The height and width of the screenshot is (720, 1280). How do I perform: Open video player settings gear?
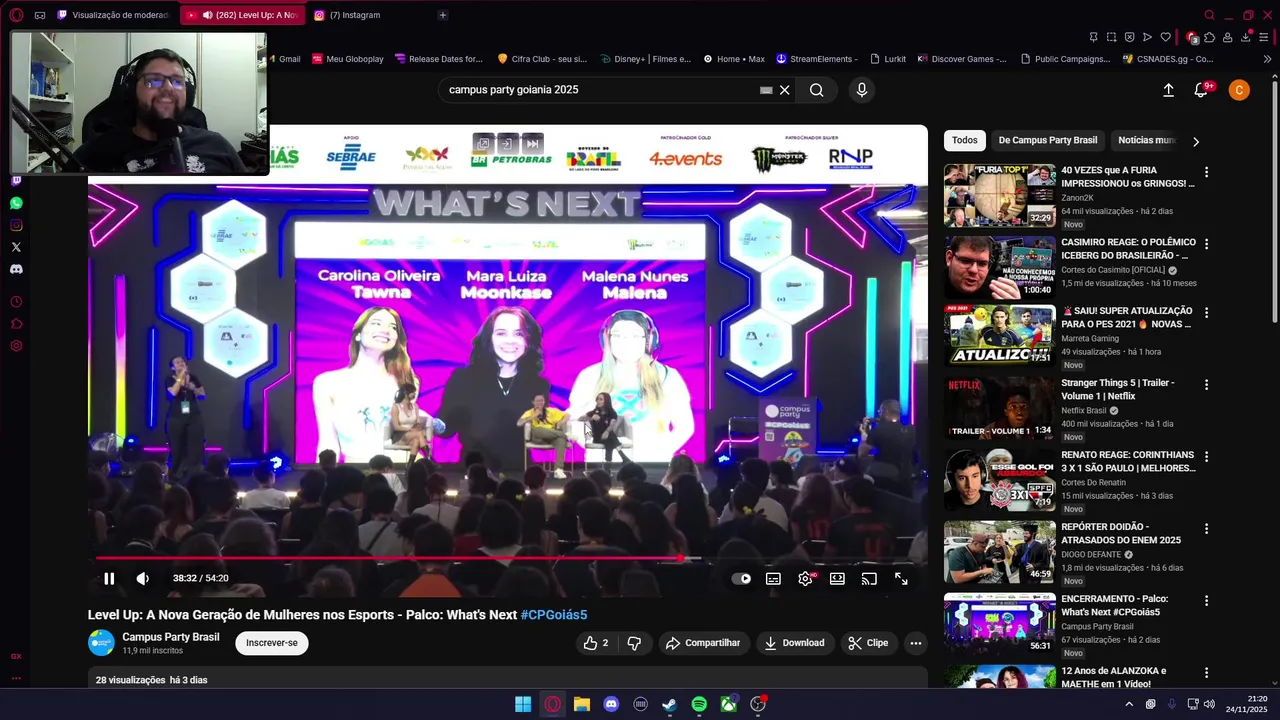pyautogui.click(x=805, y=578)
